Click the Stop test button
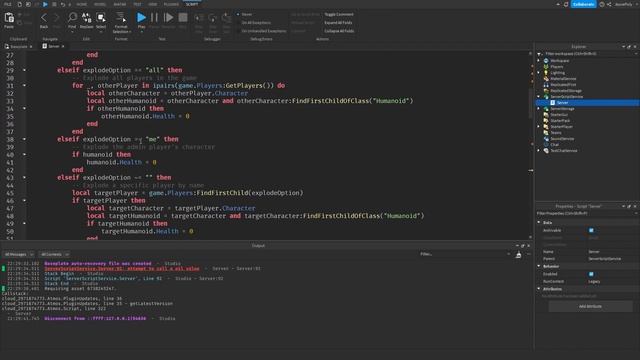Image resolution: width=640 pixels, height=360 pixels. pyautogui.click(x=183, y=18)
